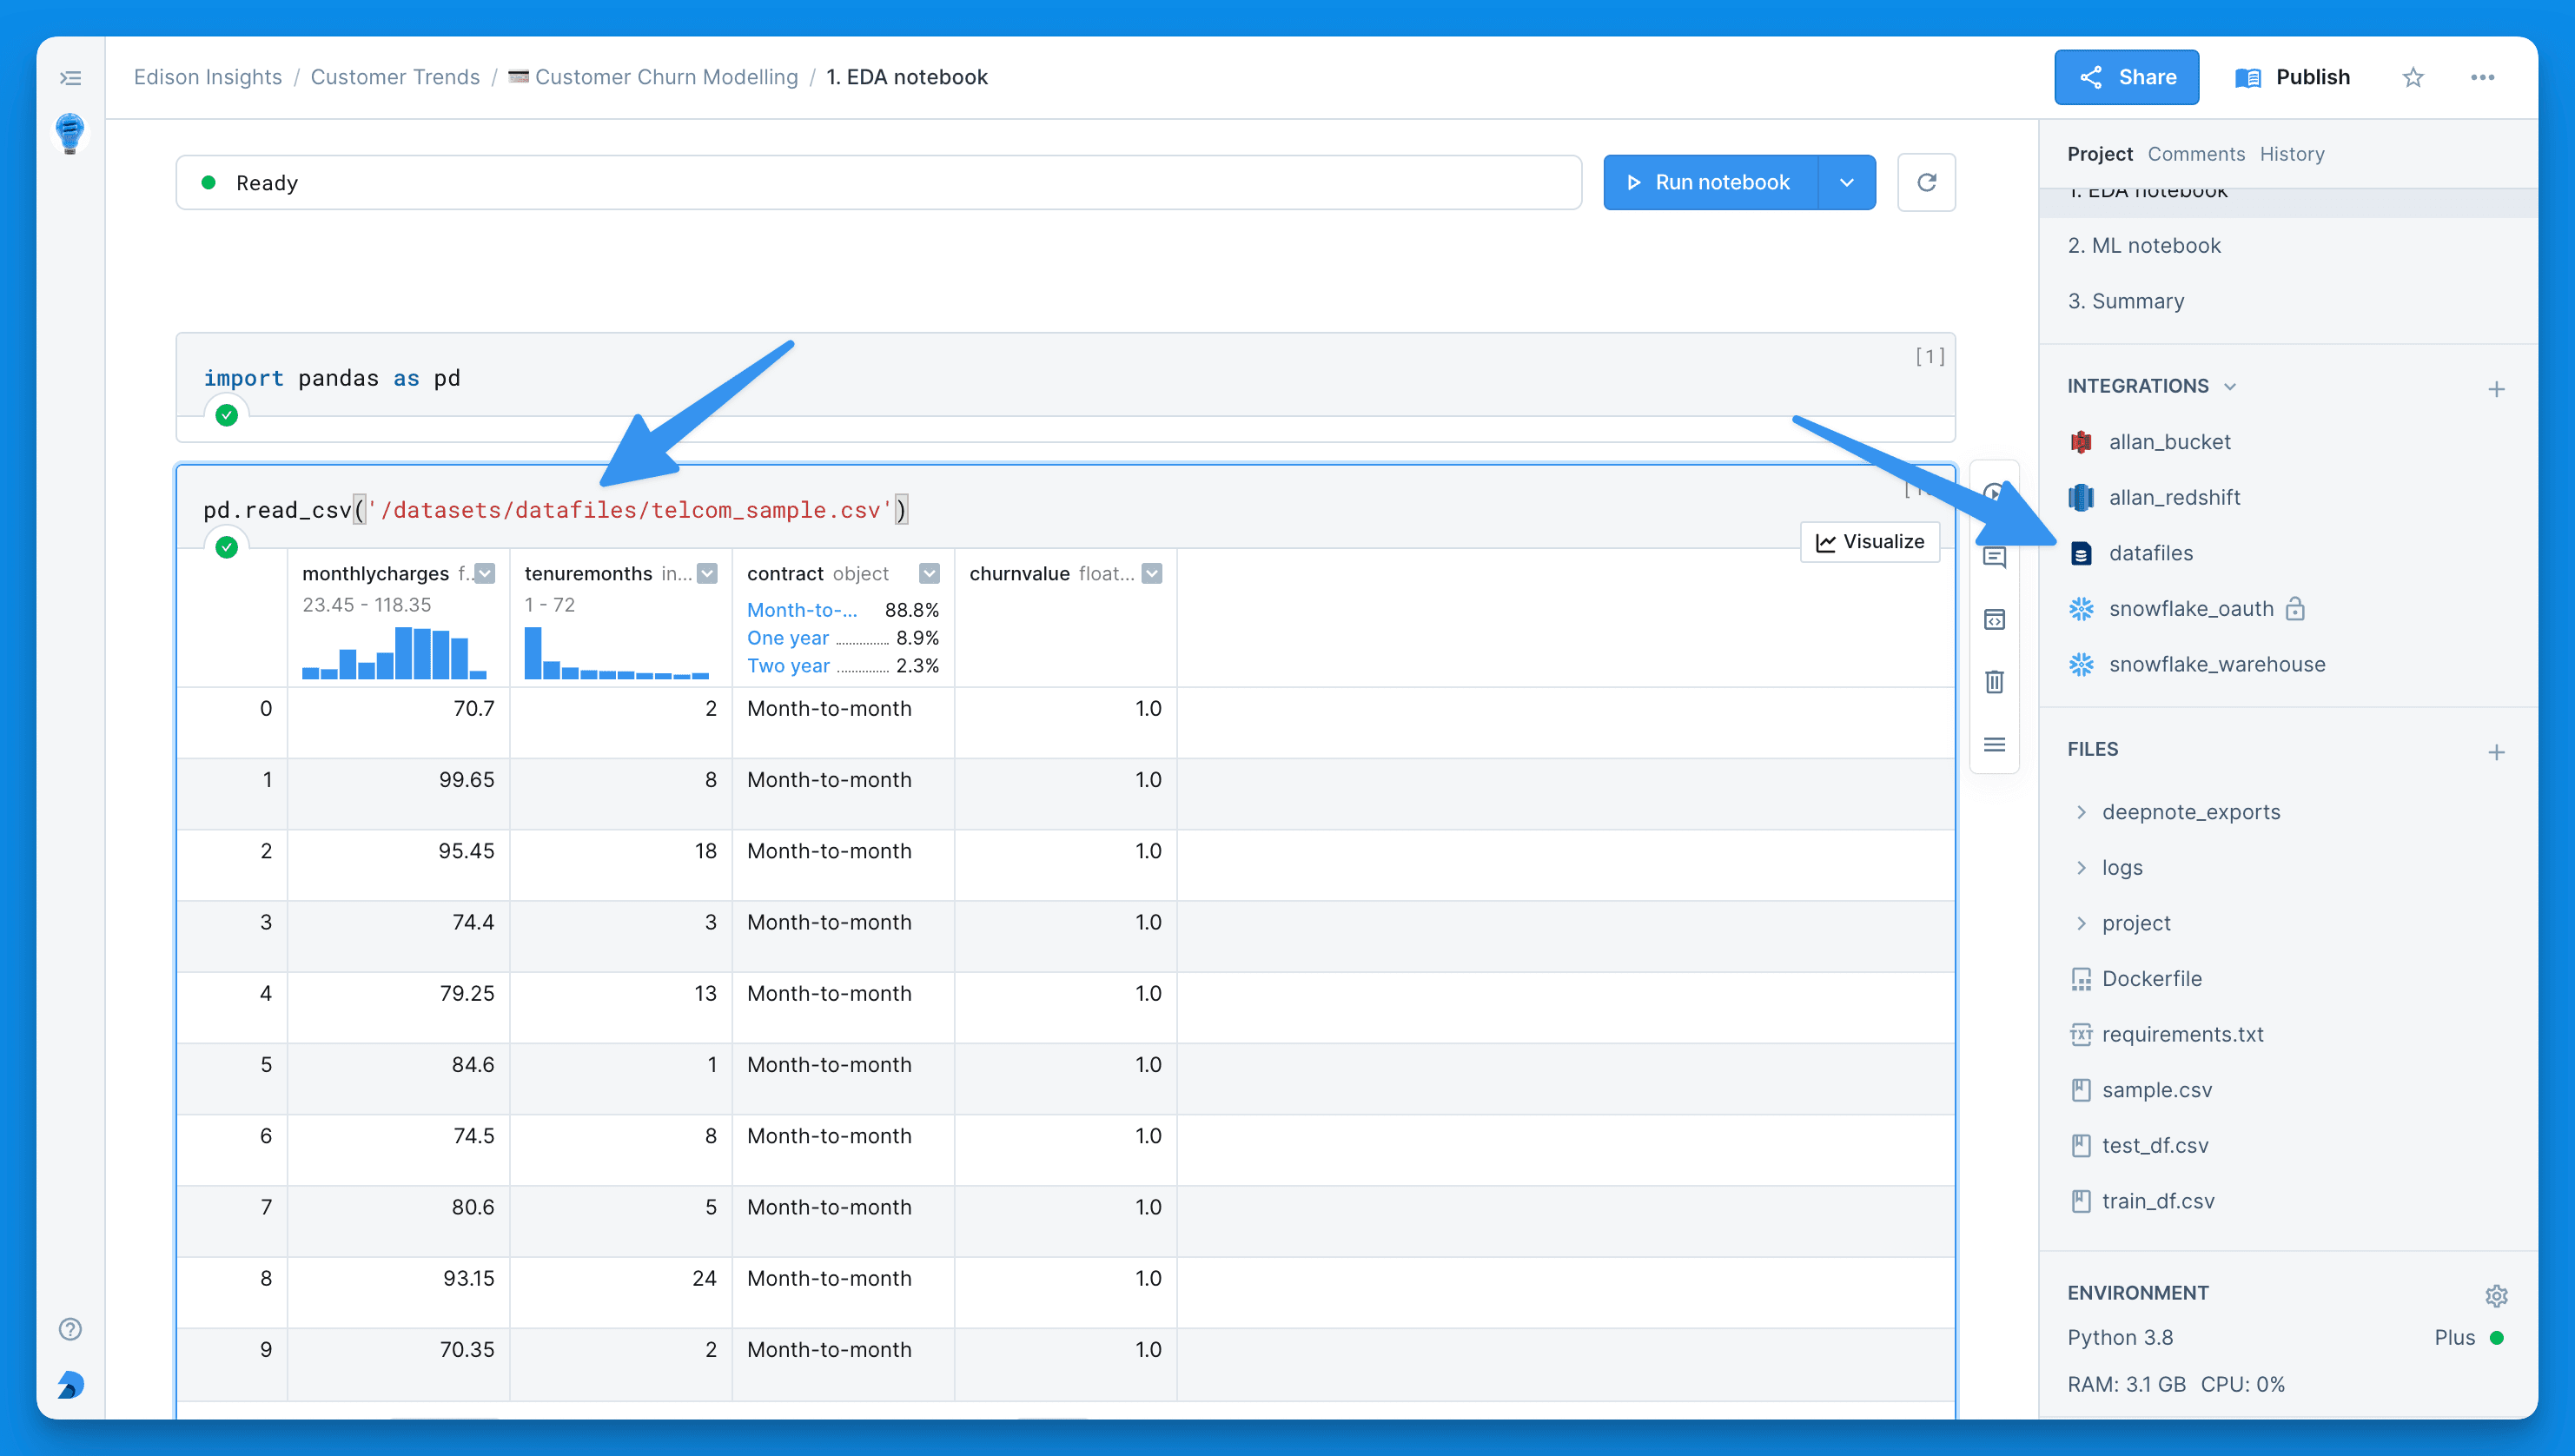
Task: Click the refresh notebook icon
Action: [x=1928, y=182]
